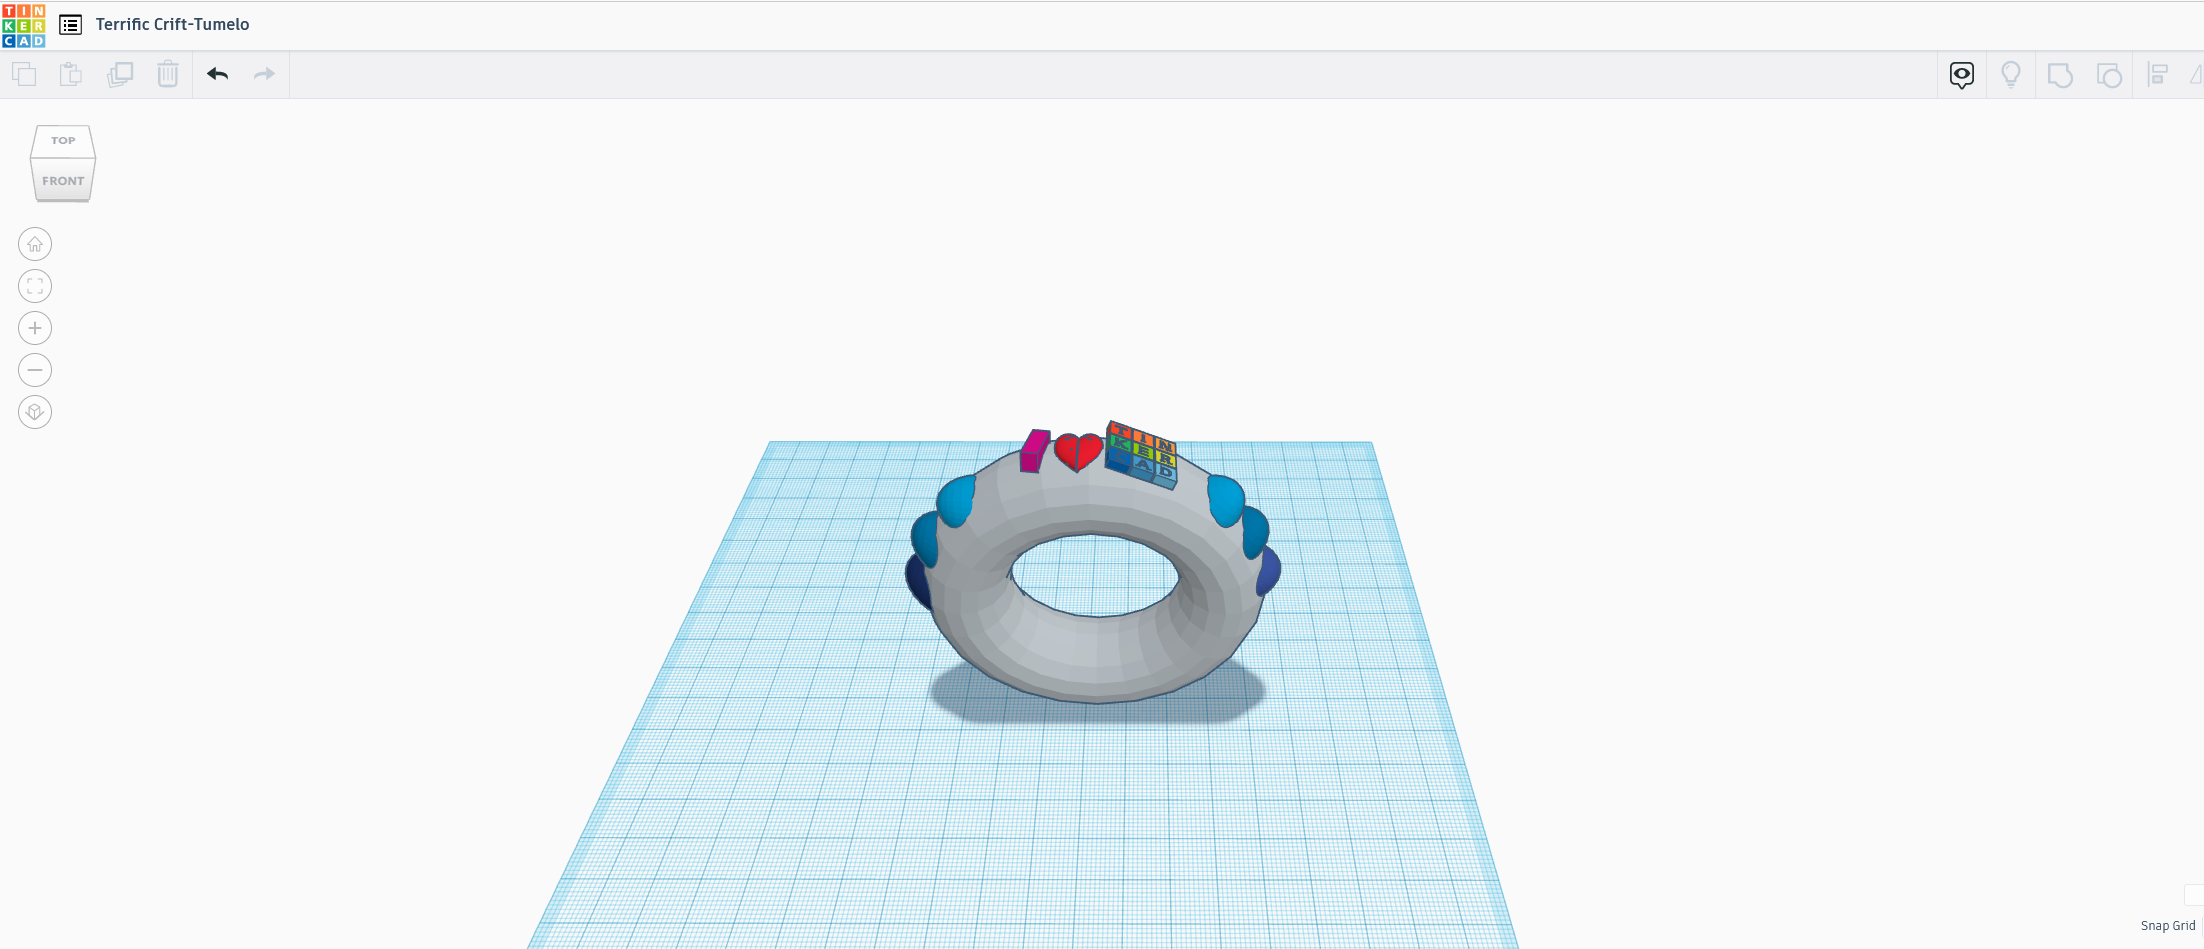
Task: Open the Tinkercad home logo
Action: 24,24
